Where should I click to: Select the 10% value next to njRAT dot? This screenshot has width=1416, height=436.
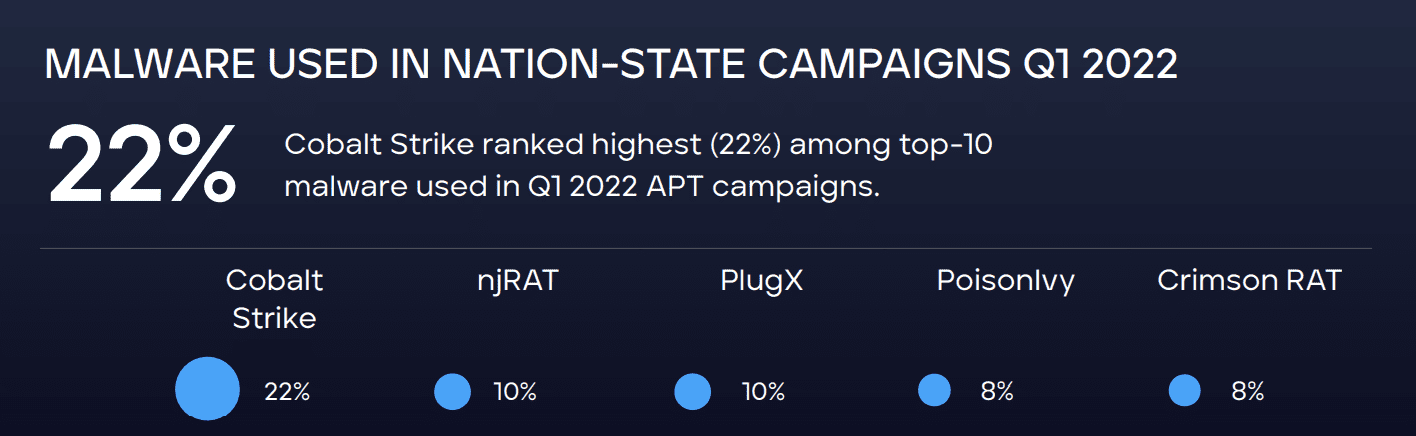click(x=515, y=392)
